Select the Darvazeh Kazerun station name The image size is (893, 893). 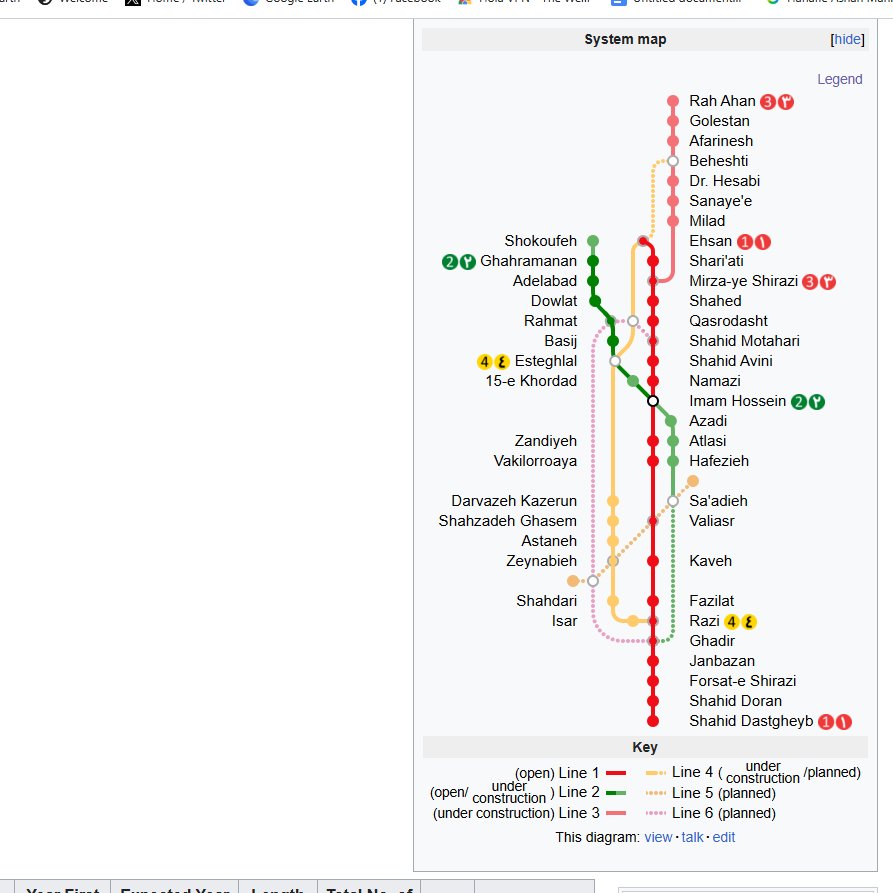click(514, 501)
